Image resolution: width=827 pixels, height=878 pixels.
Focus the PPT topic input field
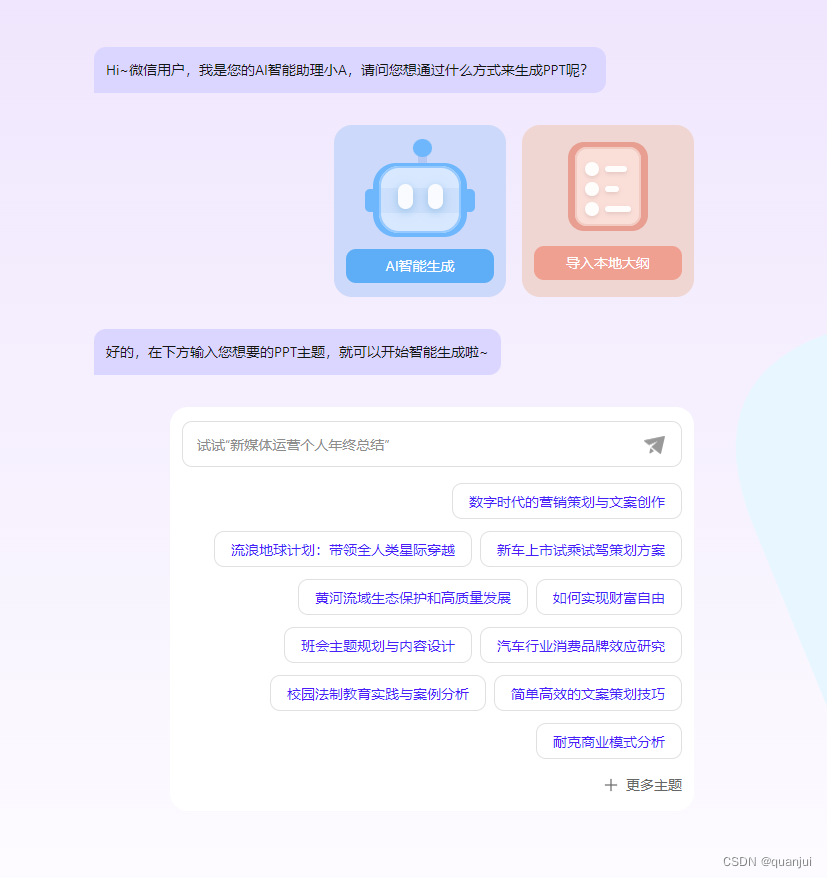coord(432,444)
